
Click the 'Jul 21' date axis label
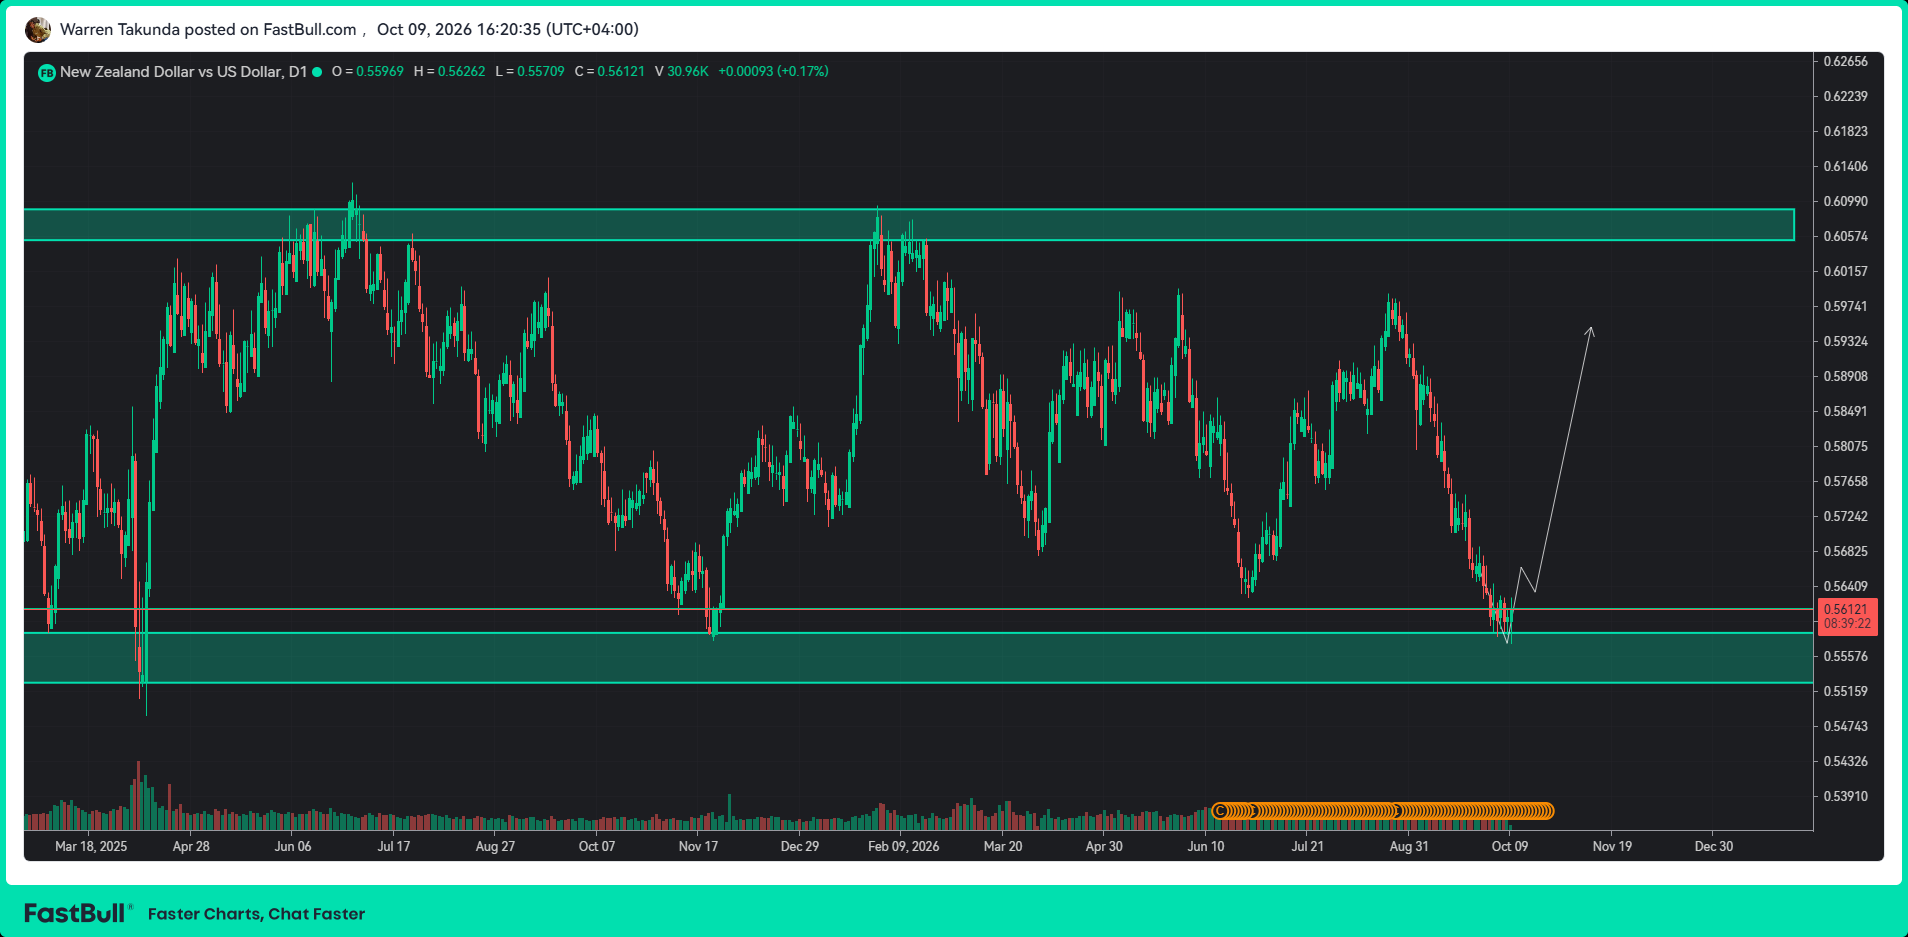point(1307,846)
